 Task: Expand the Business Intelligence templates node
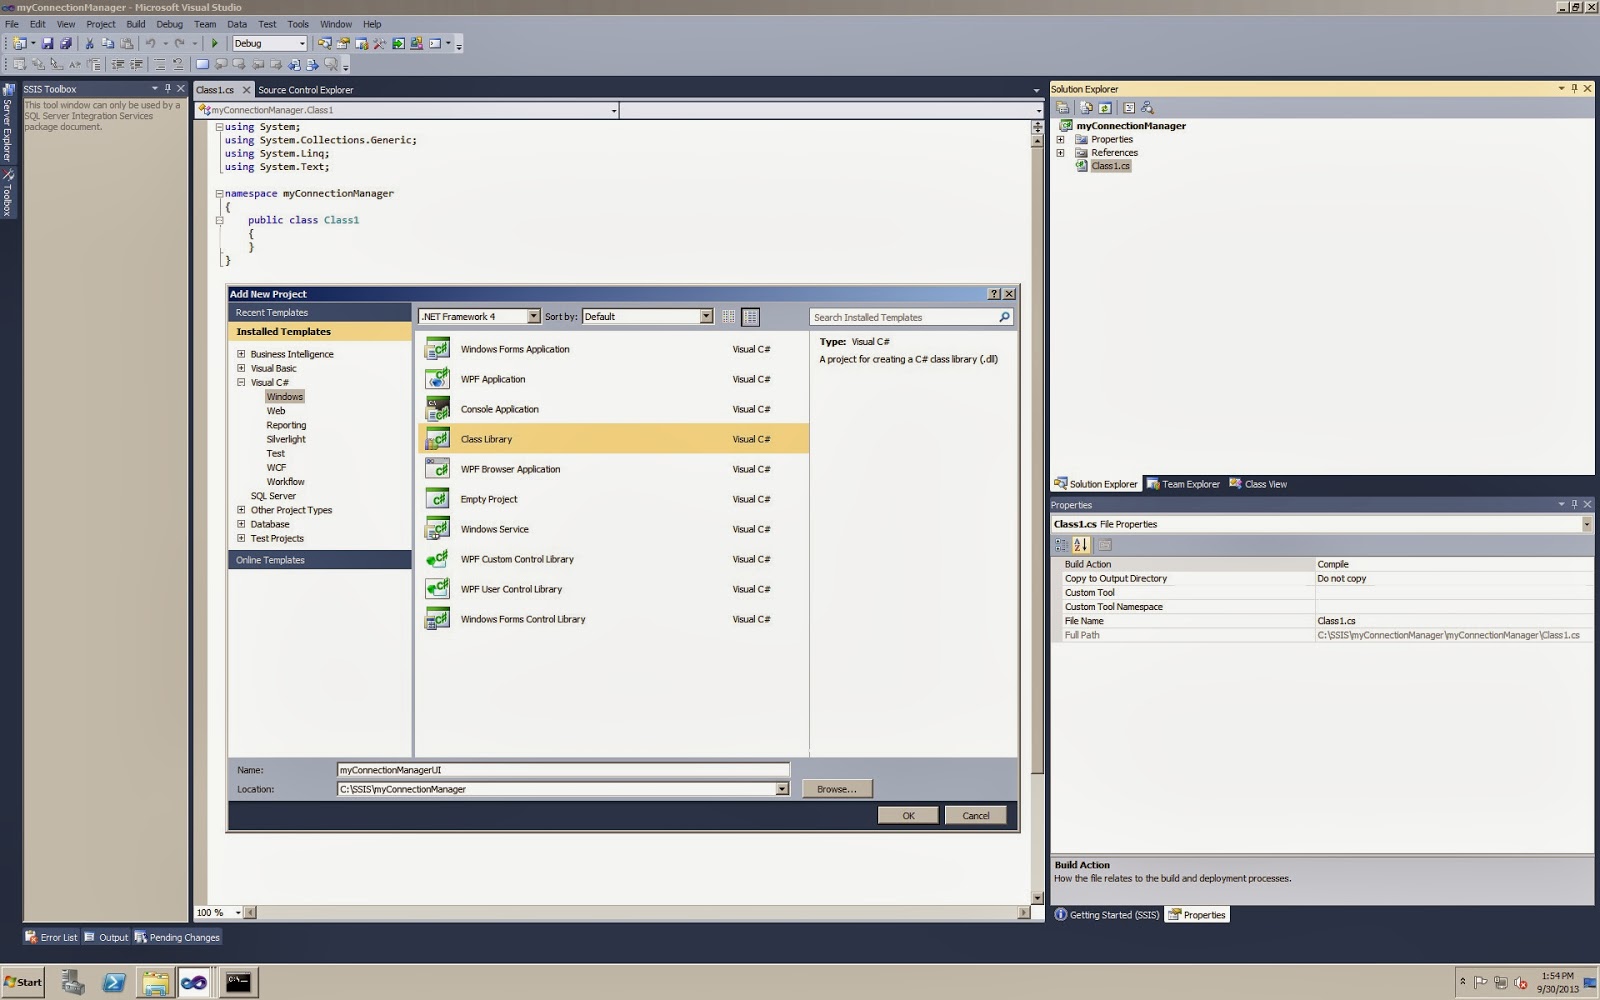pos(241,353)
